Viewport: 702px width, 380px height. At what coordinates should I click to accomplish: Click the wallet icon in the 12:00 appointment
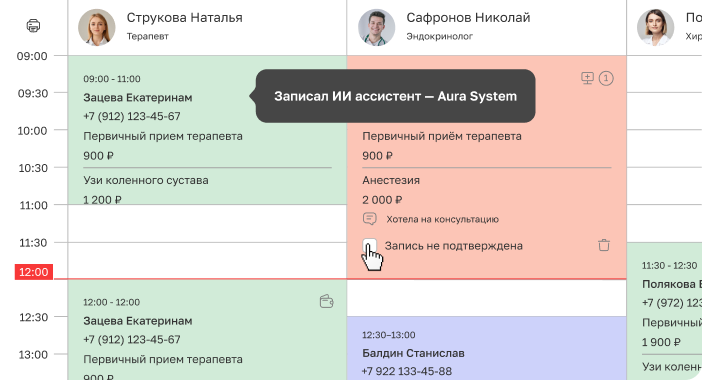click(x=326, y=301)
